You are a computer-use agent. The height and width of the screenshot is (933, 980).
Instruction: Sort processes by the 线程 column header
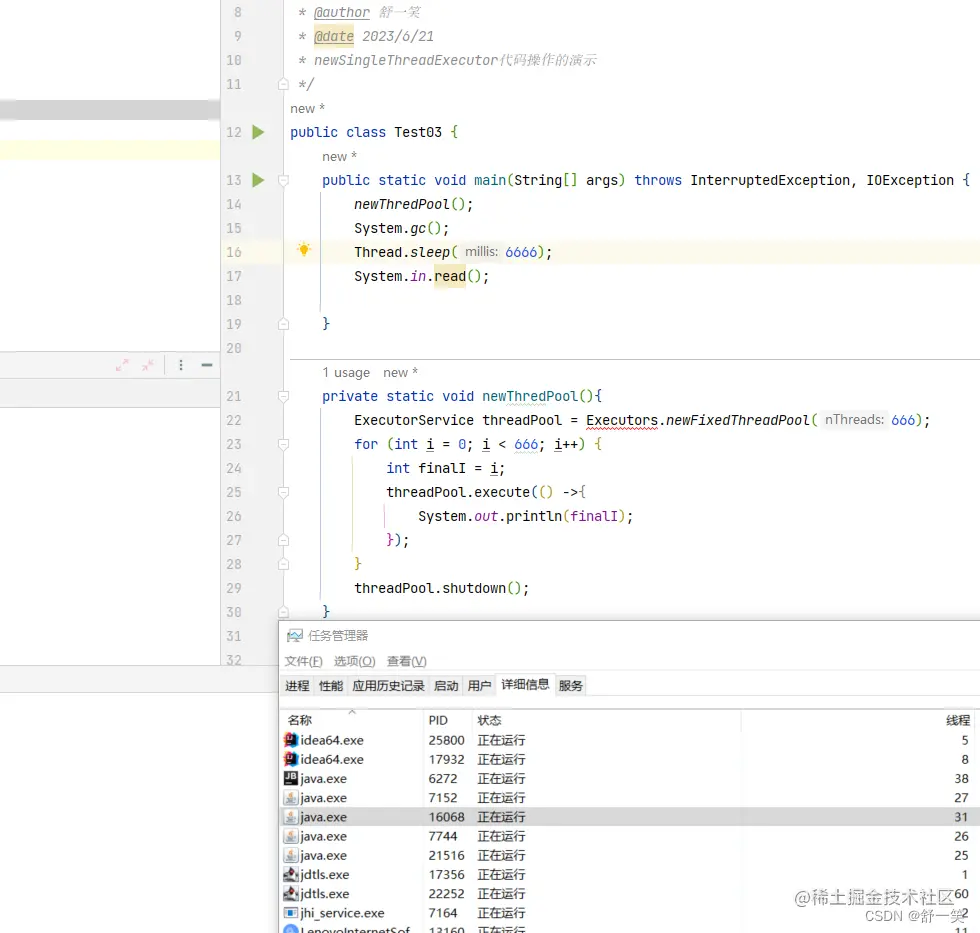coord(858,720)
